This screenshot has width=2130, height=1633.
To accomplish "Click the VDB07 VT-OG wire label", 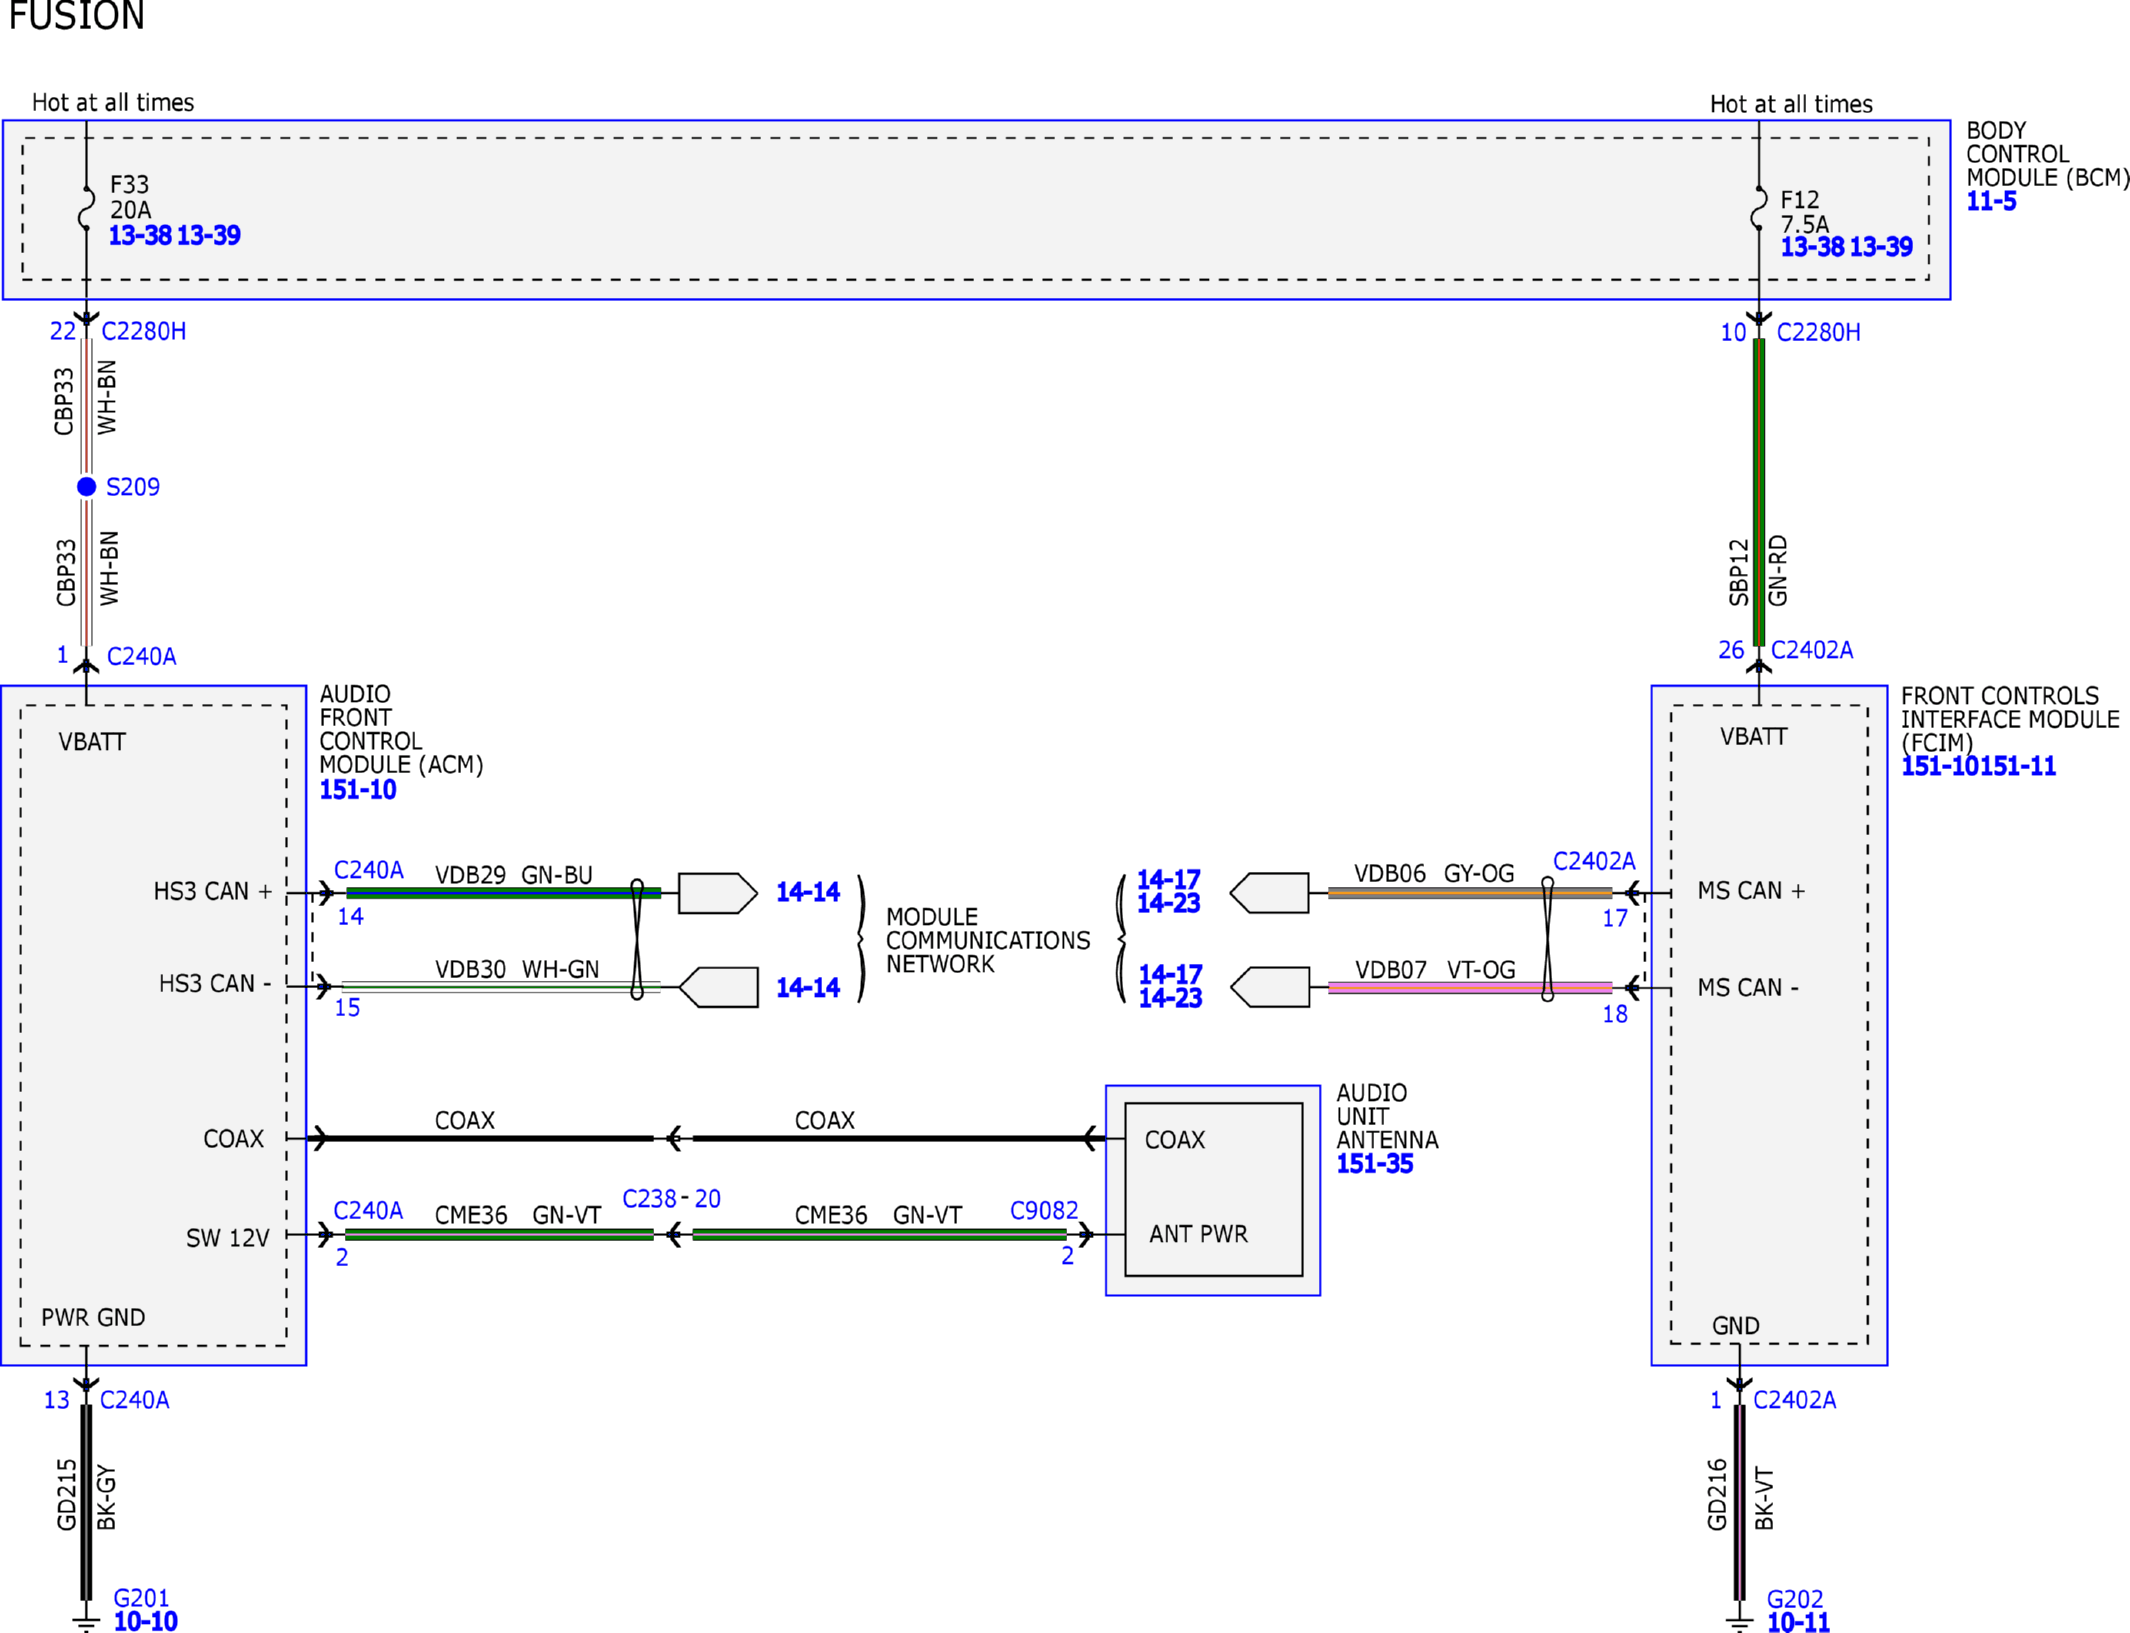I will (x=1435, y=970).
